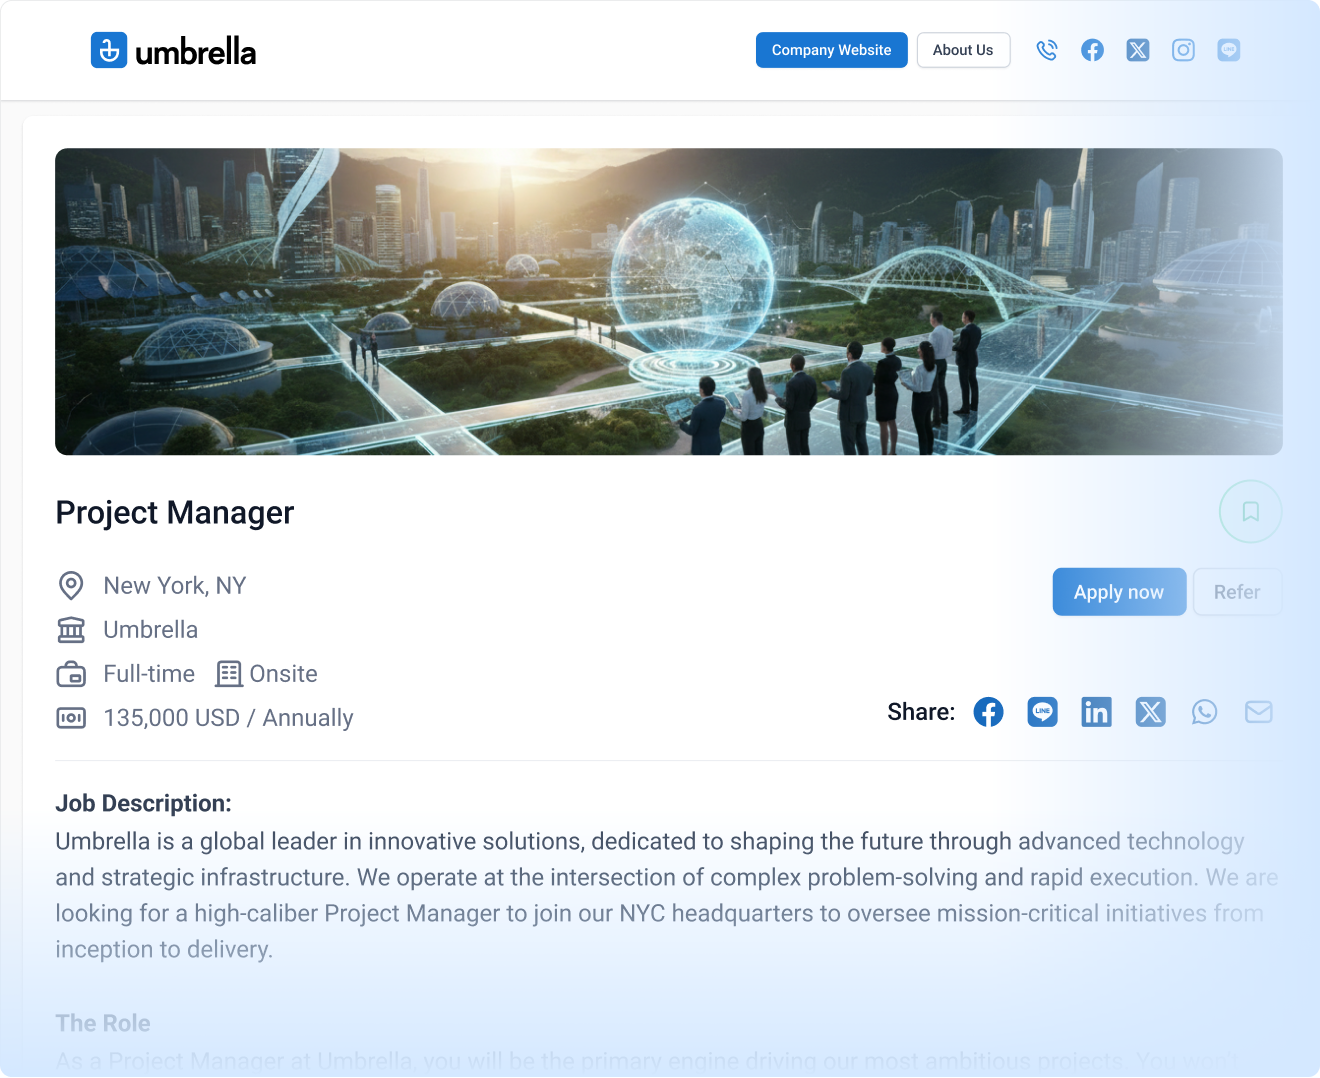The image size is (1320, 1078).
Task: Open Facebook page from header icon
Action: click(x=1092, y=50)
